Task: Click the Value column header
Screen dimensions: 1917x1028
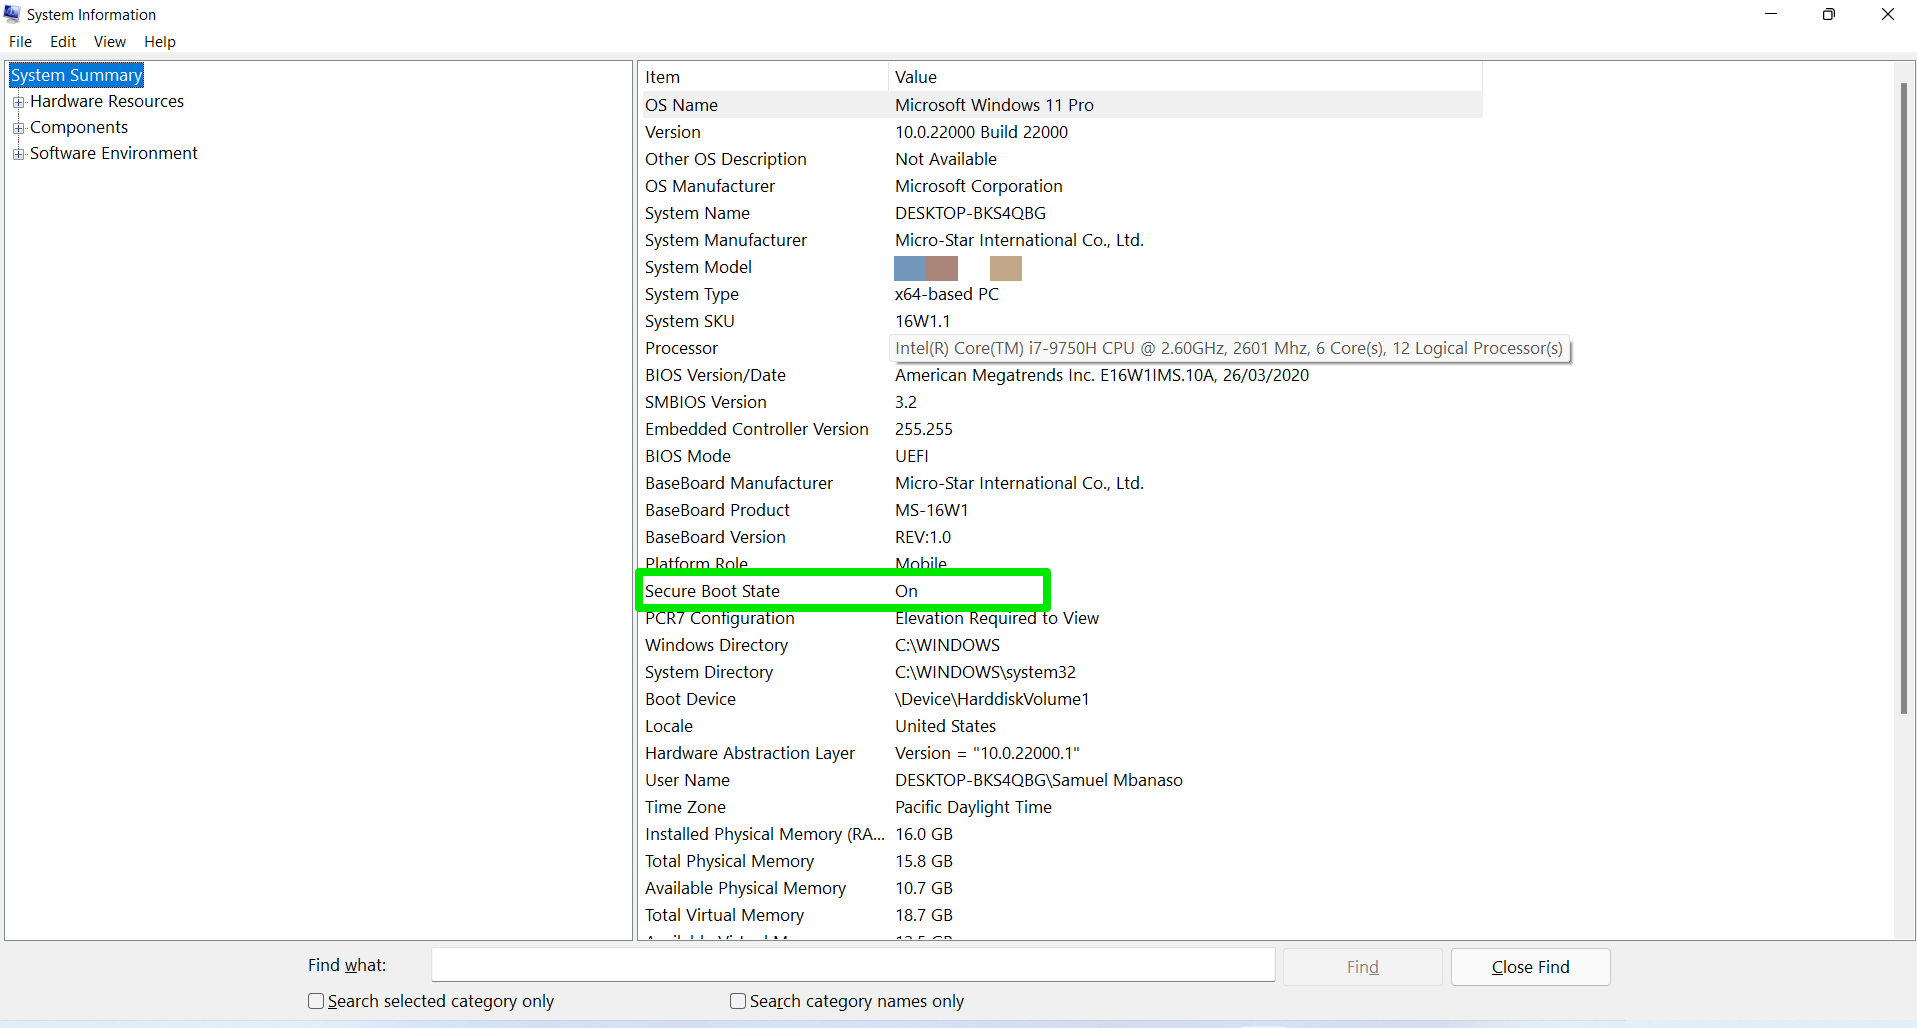Action: click(x=1185, y=77)
